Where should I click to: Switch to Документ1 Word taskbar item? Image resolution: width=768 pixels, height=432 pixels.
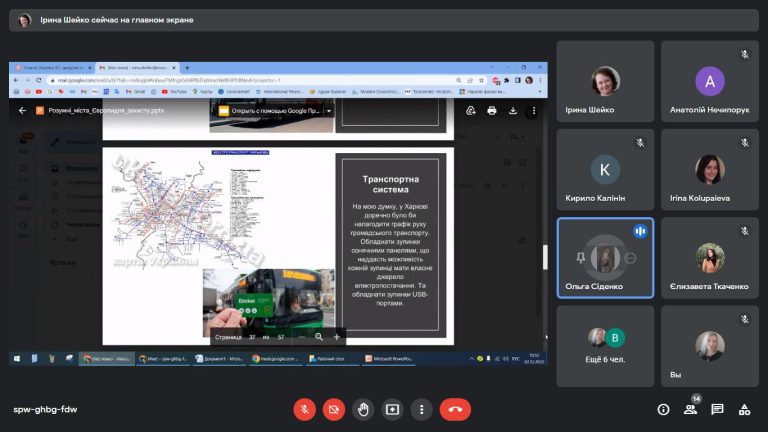point(219,359)
